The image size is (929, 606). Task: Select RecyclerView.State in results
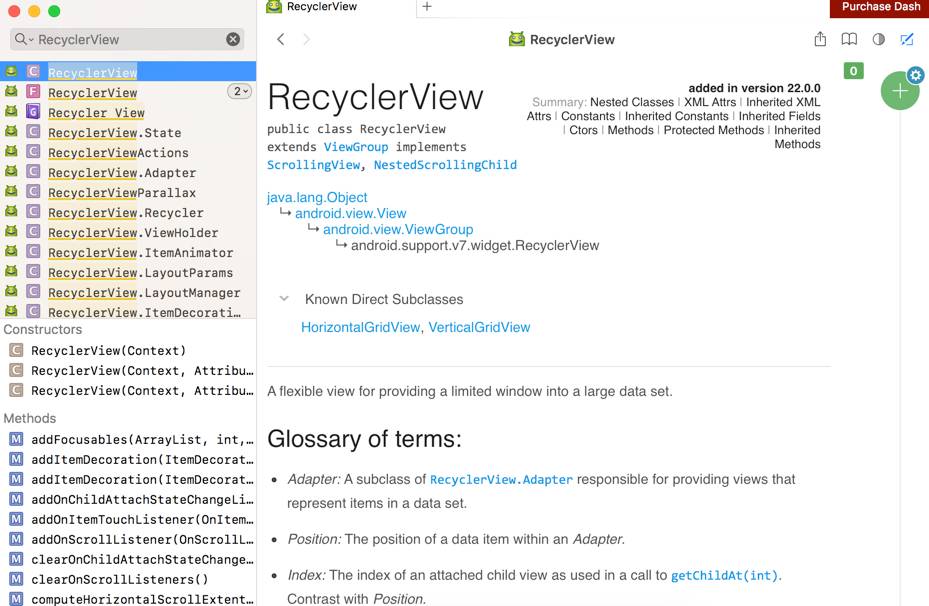(x=128, y=132)
